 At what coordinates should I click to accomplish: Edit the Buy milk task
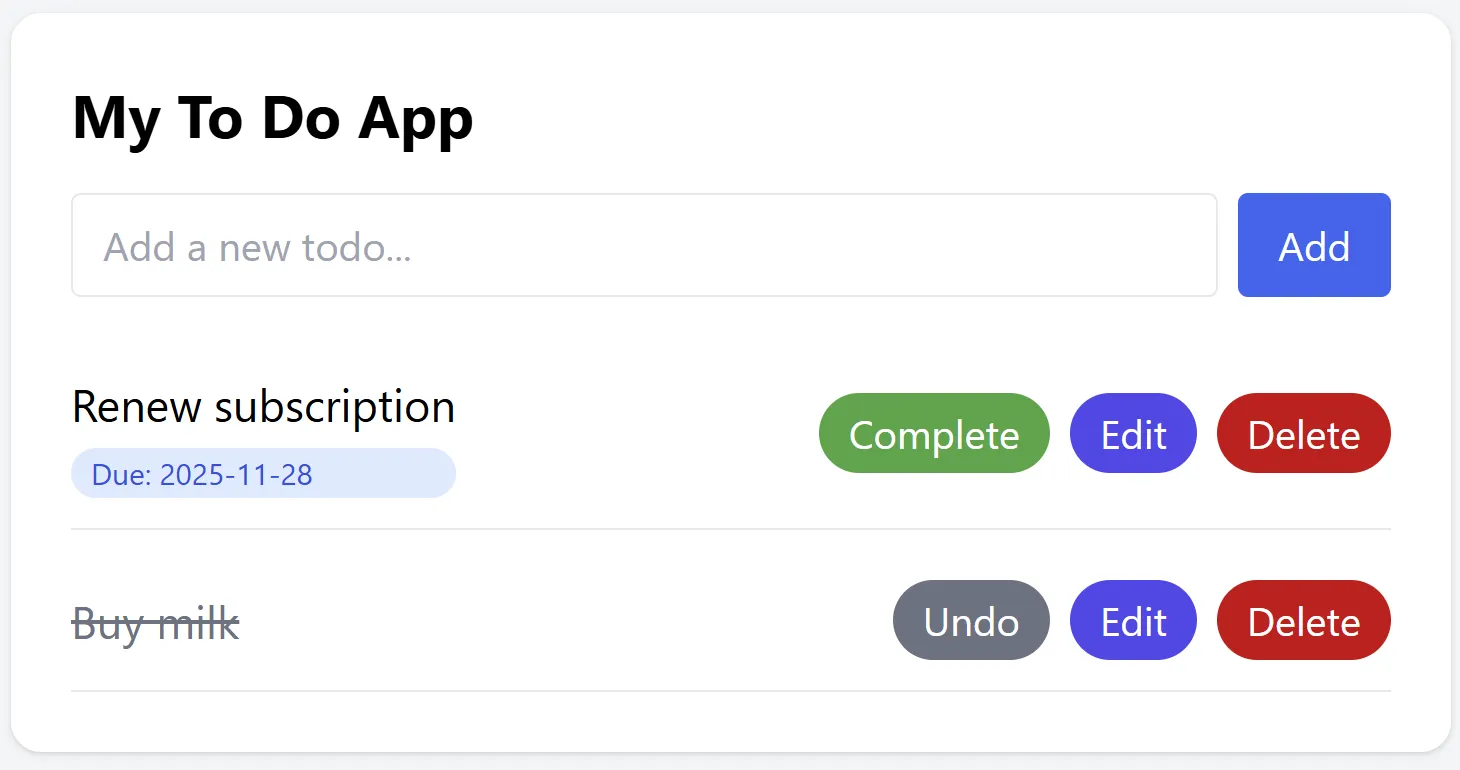(x=1132, y=620)
